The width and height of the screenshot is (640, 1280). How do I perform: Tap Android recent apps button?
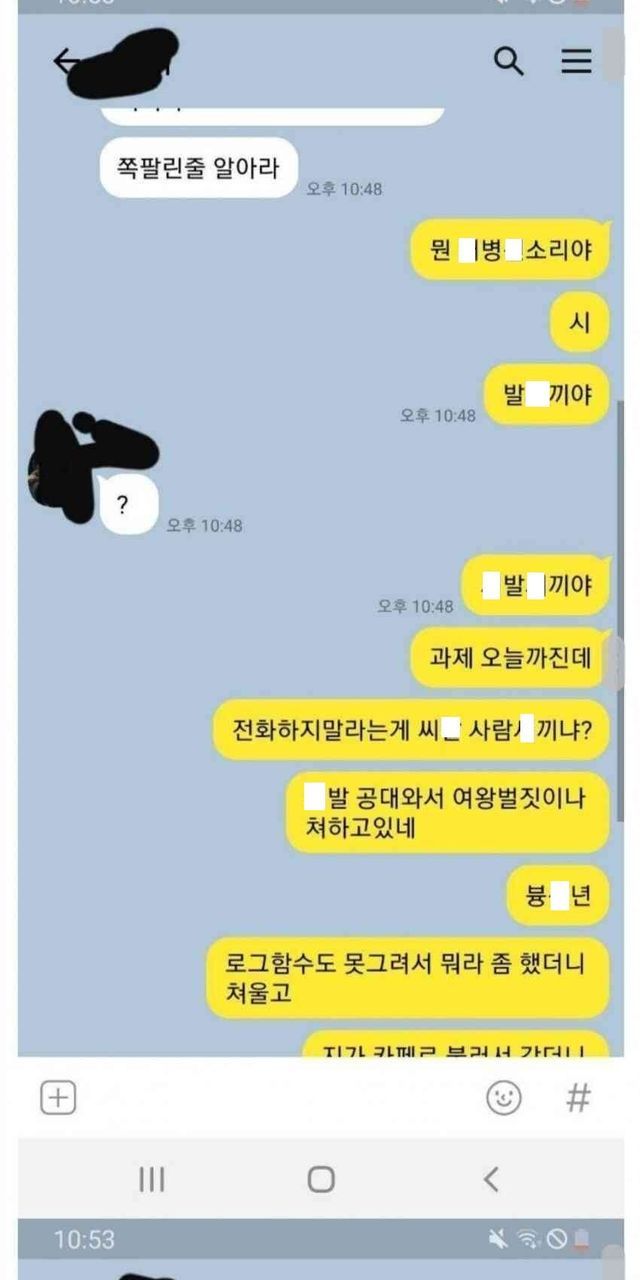(x=151, y=1180)
